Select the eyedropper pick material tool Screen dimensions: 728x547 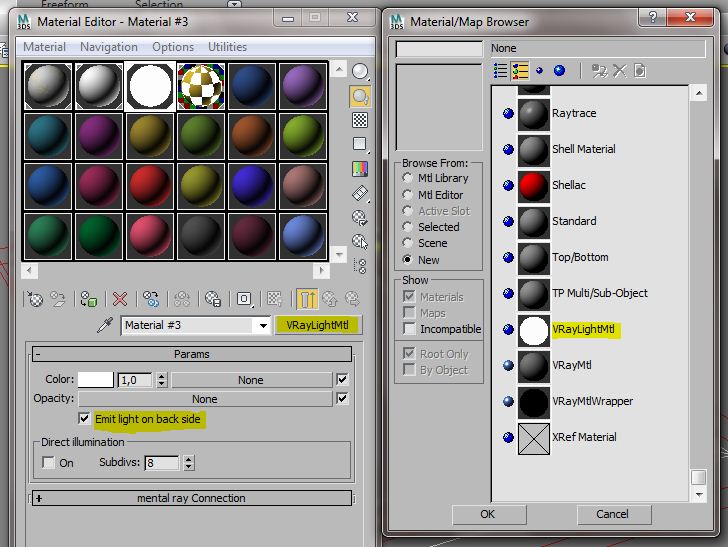pos(104,326)
